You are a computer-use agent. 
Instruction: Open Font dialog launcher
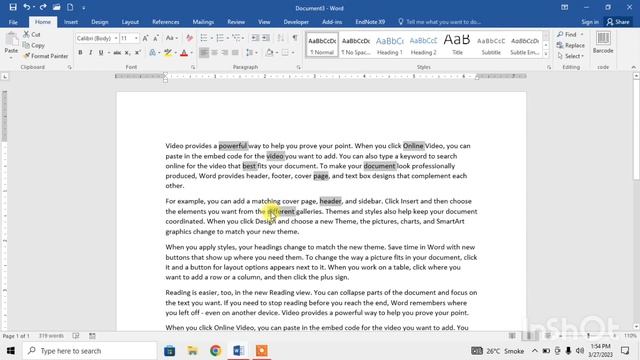coord(193,67)
